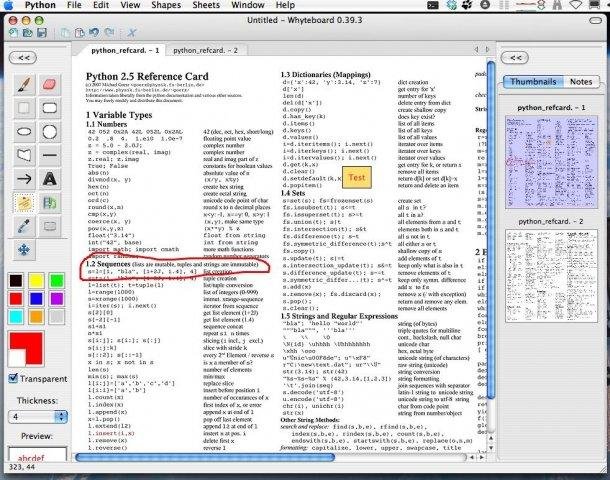Pick the light grey color swatch
The width and height of the screenshot is (610, 480).
pyautogui.click(x=57, y=317)
